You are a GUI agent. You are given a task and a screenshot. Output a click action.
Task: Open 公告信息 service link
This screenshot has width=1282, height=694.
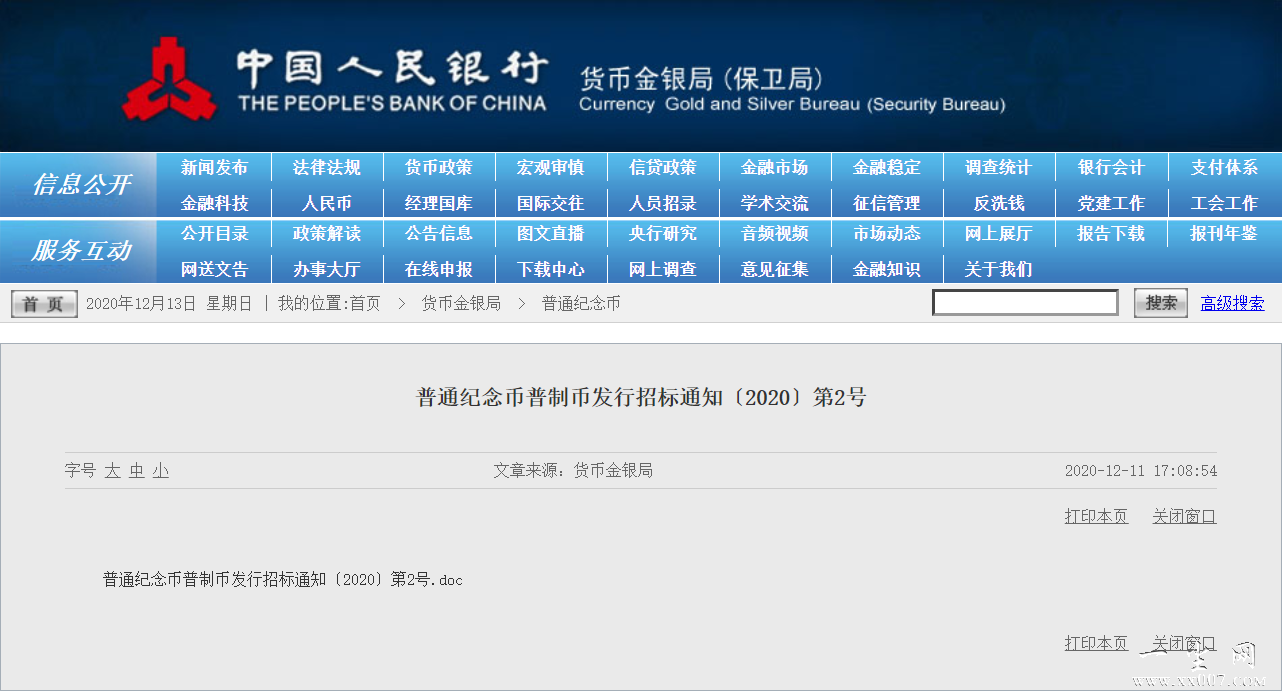tap(438, 234)
